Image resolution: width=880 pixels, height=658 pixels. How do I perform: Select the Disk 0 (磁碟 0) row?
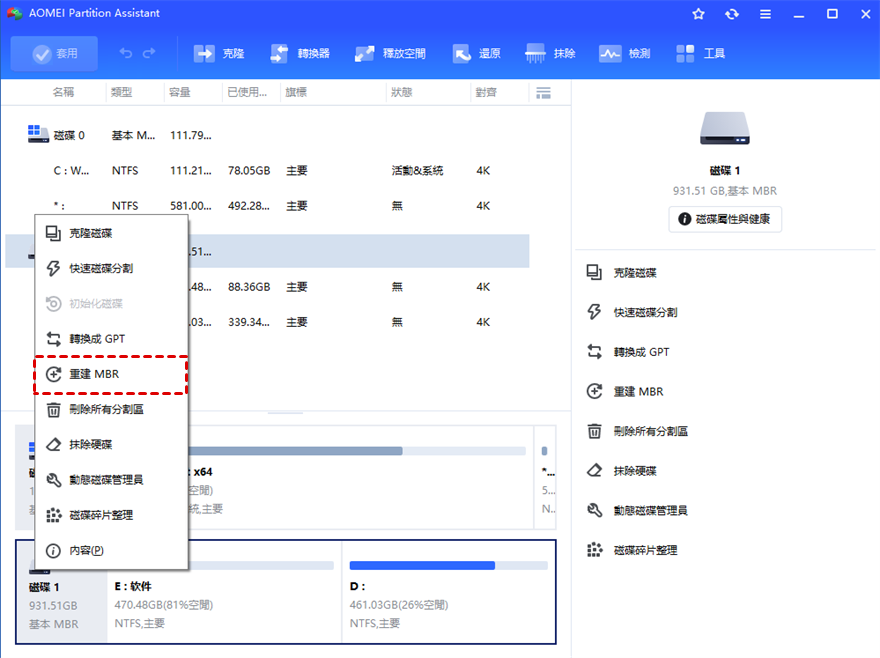coord(267,135)
